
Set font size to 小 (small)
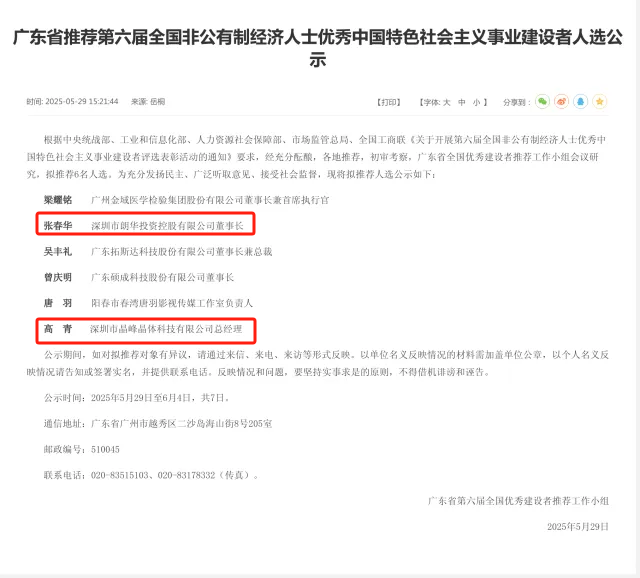476,102
